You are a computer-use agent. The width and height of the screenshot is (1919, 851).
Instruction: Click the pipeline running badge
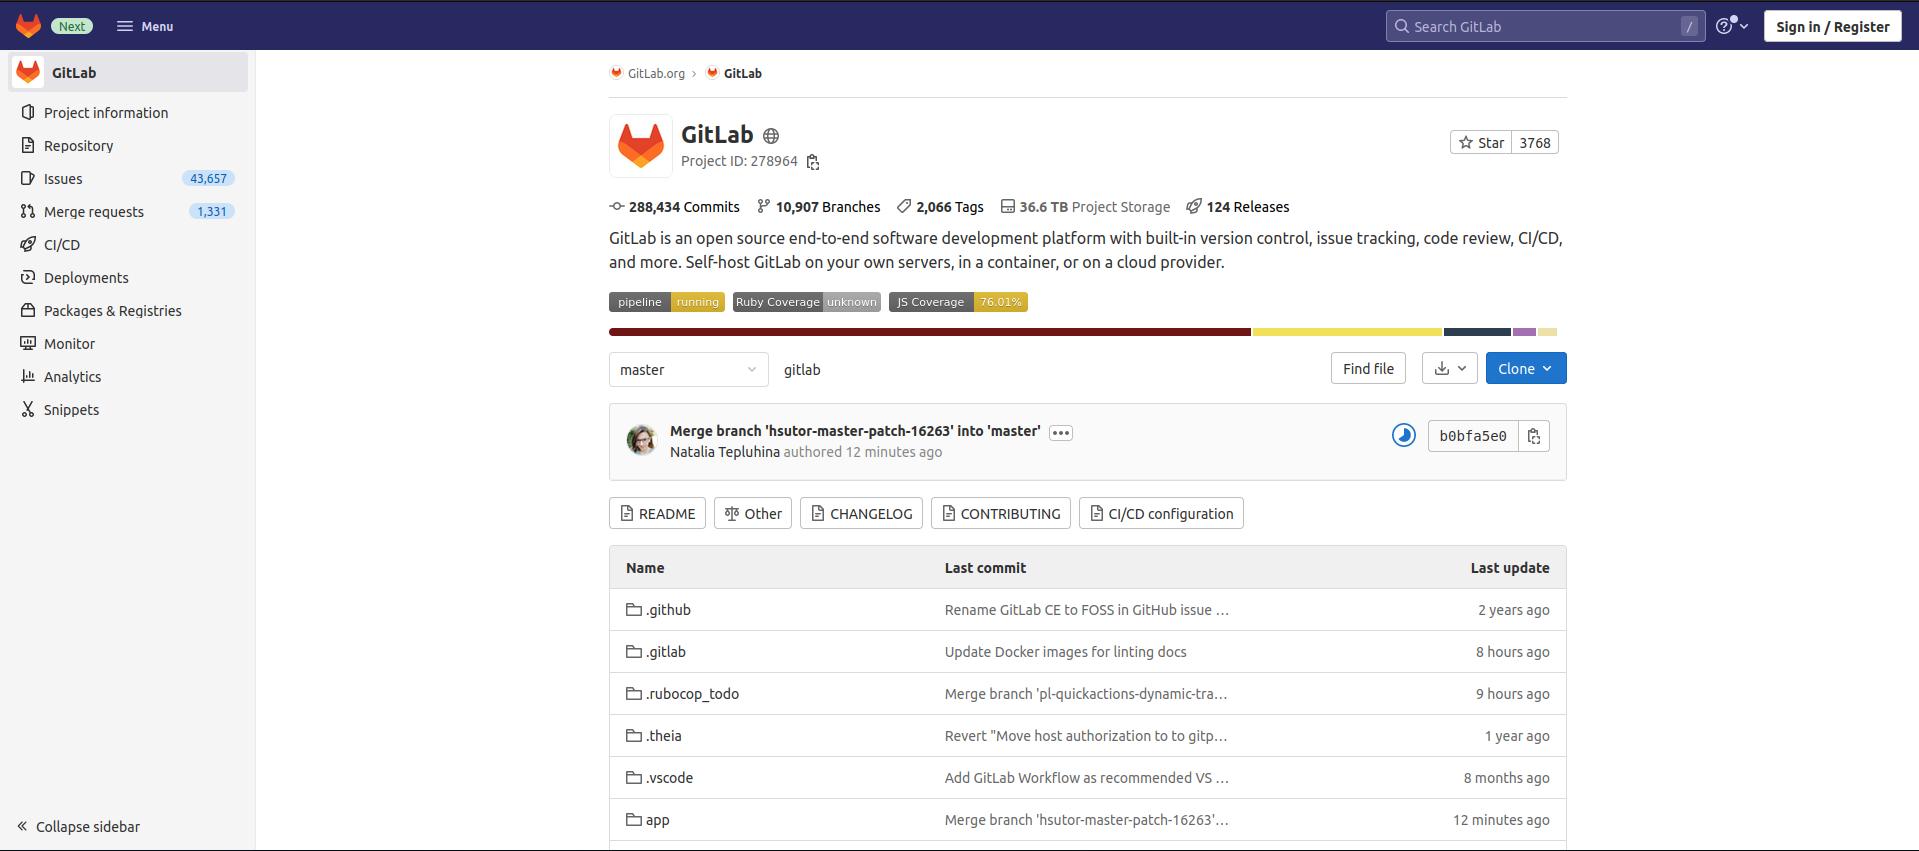(x=667, y=302)
